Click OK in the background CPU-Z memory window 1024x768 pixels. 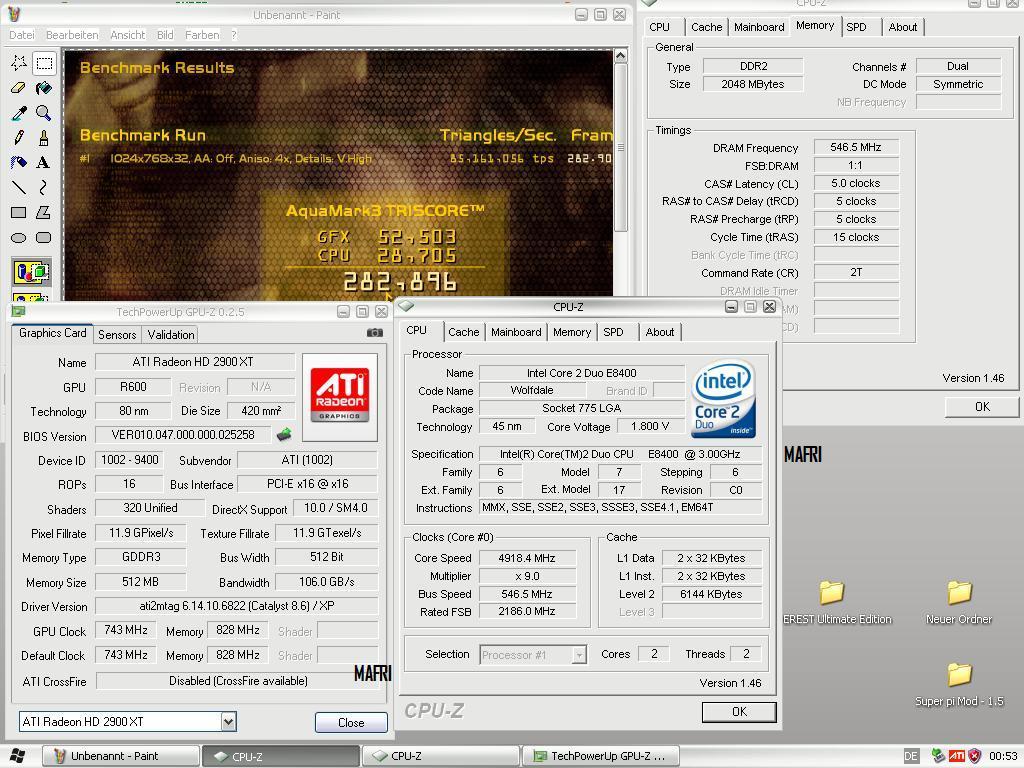(982, 406)
